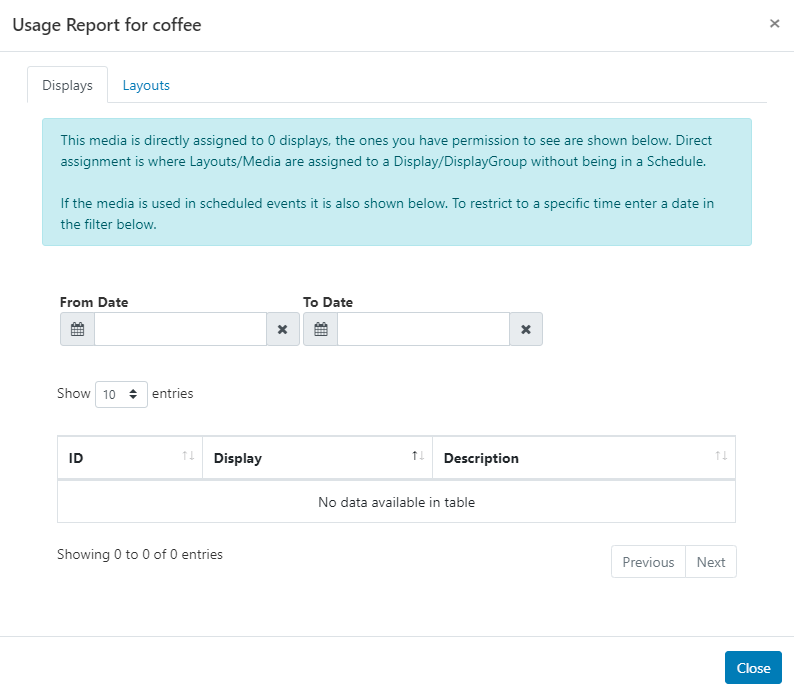Click the blue info message box

[396, 182]
